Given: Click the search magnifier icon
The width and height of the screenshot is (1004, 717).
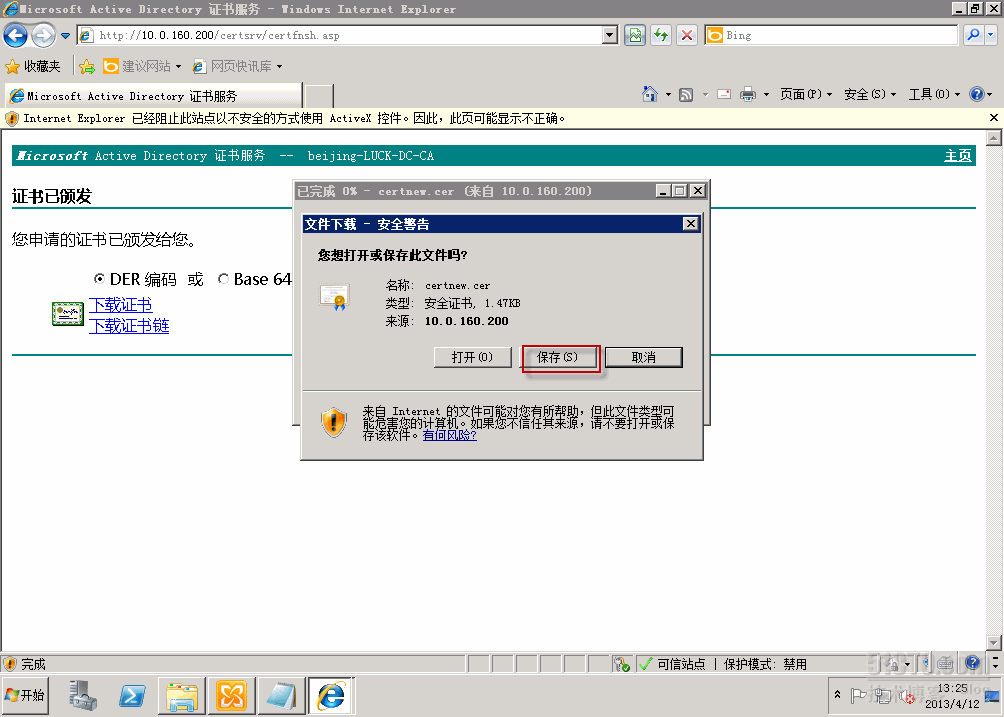Looking at the screenshot, I should 973,35.
